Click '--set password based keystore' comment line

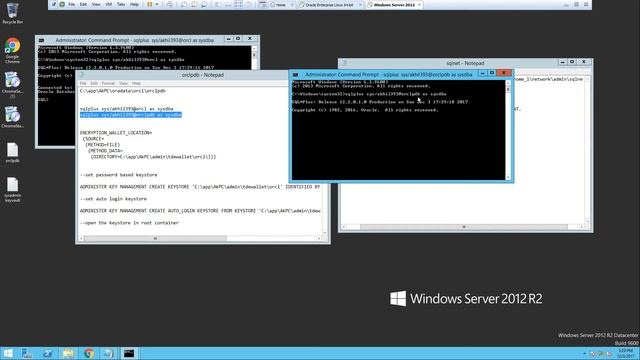[119, 175]
